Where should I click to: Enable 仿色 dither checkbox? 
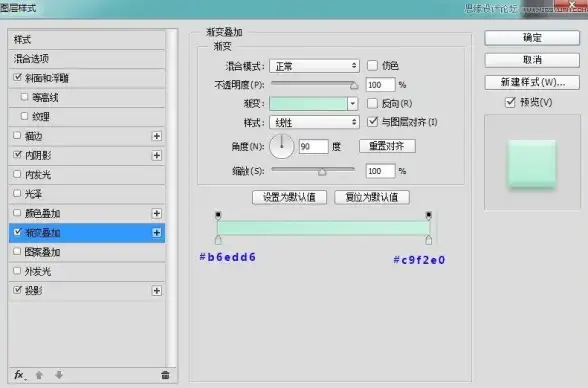[x=372, y=66]
